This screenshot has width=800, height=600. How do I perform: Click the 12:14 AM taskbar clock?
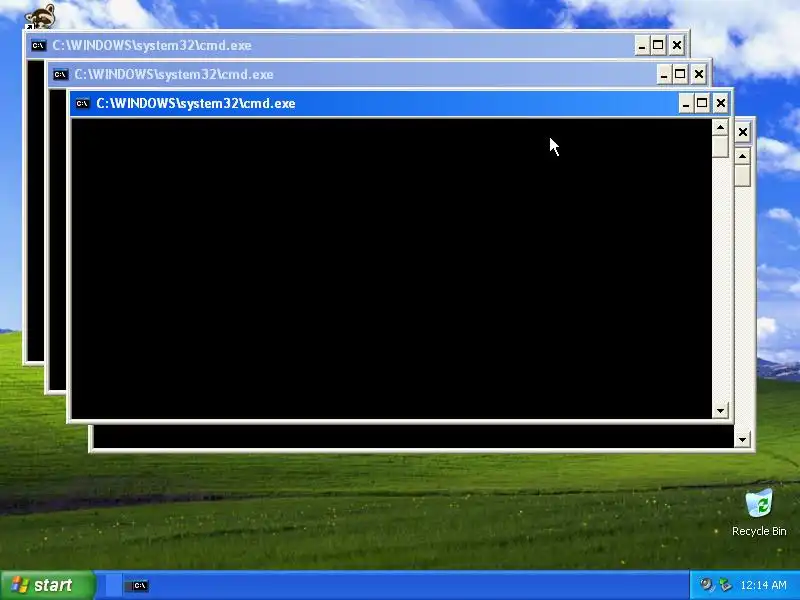[x=763, y=585]
